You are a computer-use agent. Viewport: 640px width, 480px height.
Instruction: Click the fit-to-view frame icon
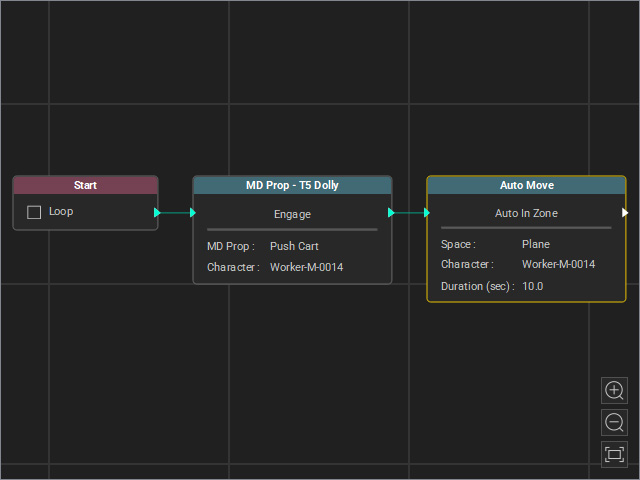(614, 454)
